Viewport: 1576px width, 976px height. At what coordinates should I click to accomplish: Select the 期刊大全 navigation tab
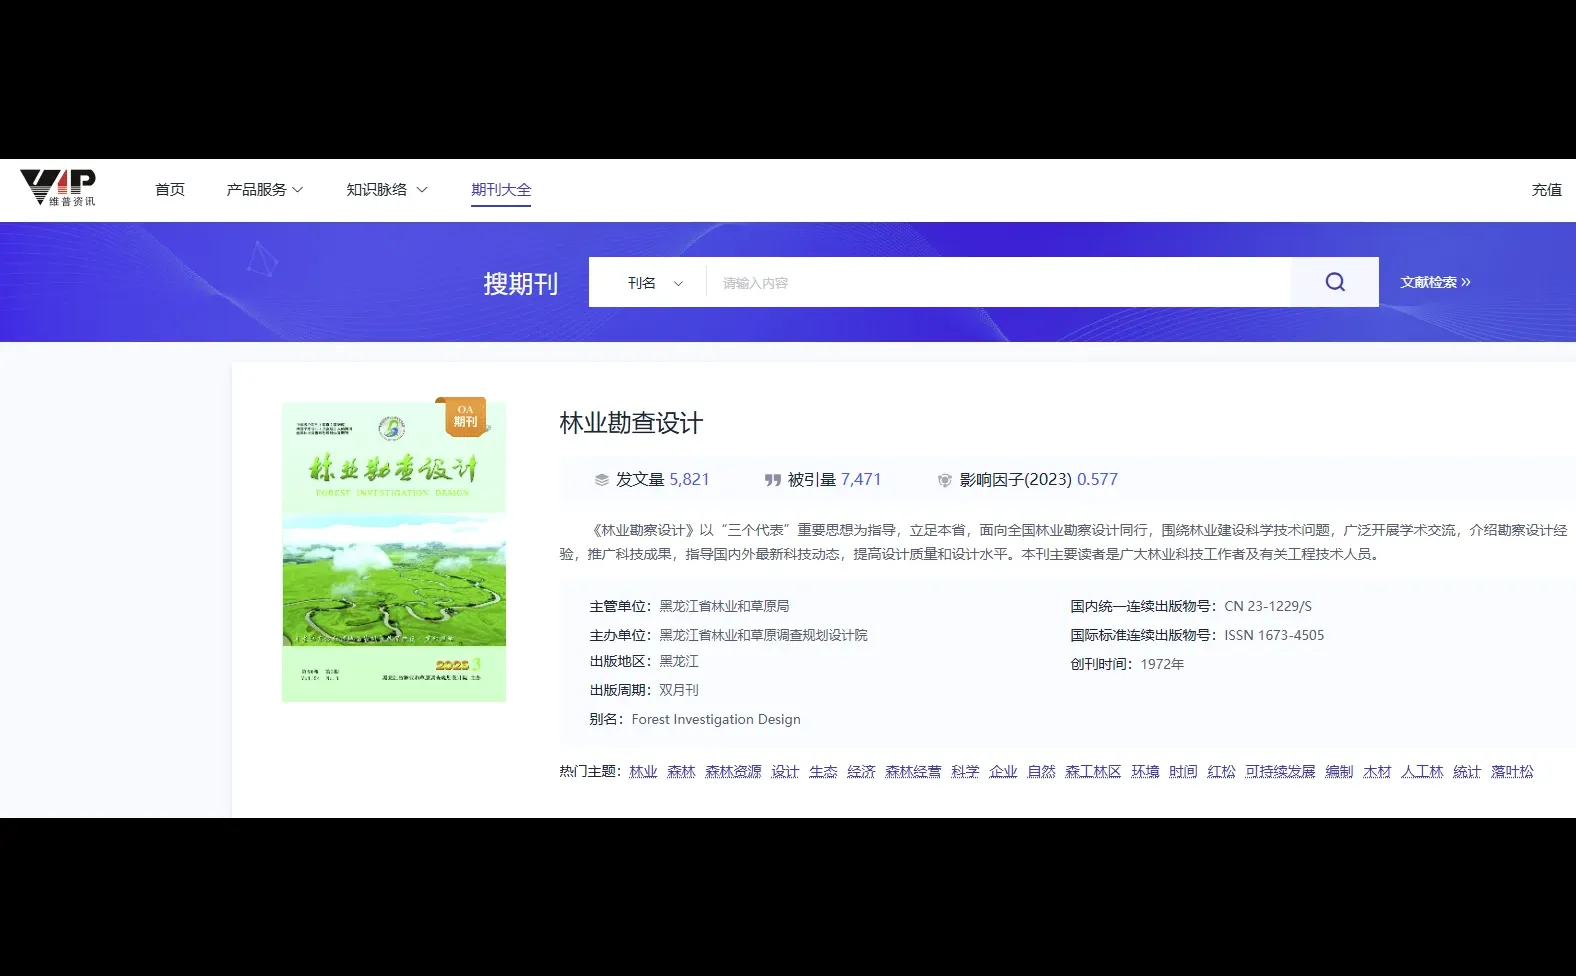tap(501, 189)
